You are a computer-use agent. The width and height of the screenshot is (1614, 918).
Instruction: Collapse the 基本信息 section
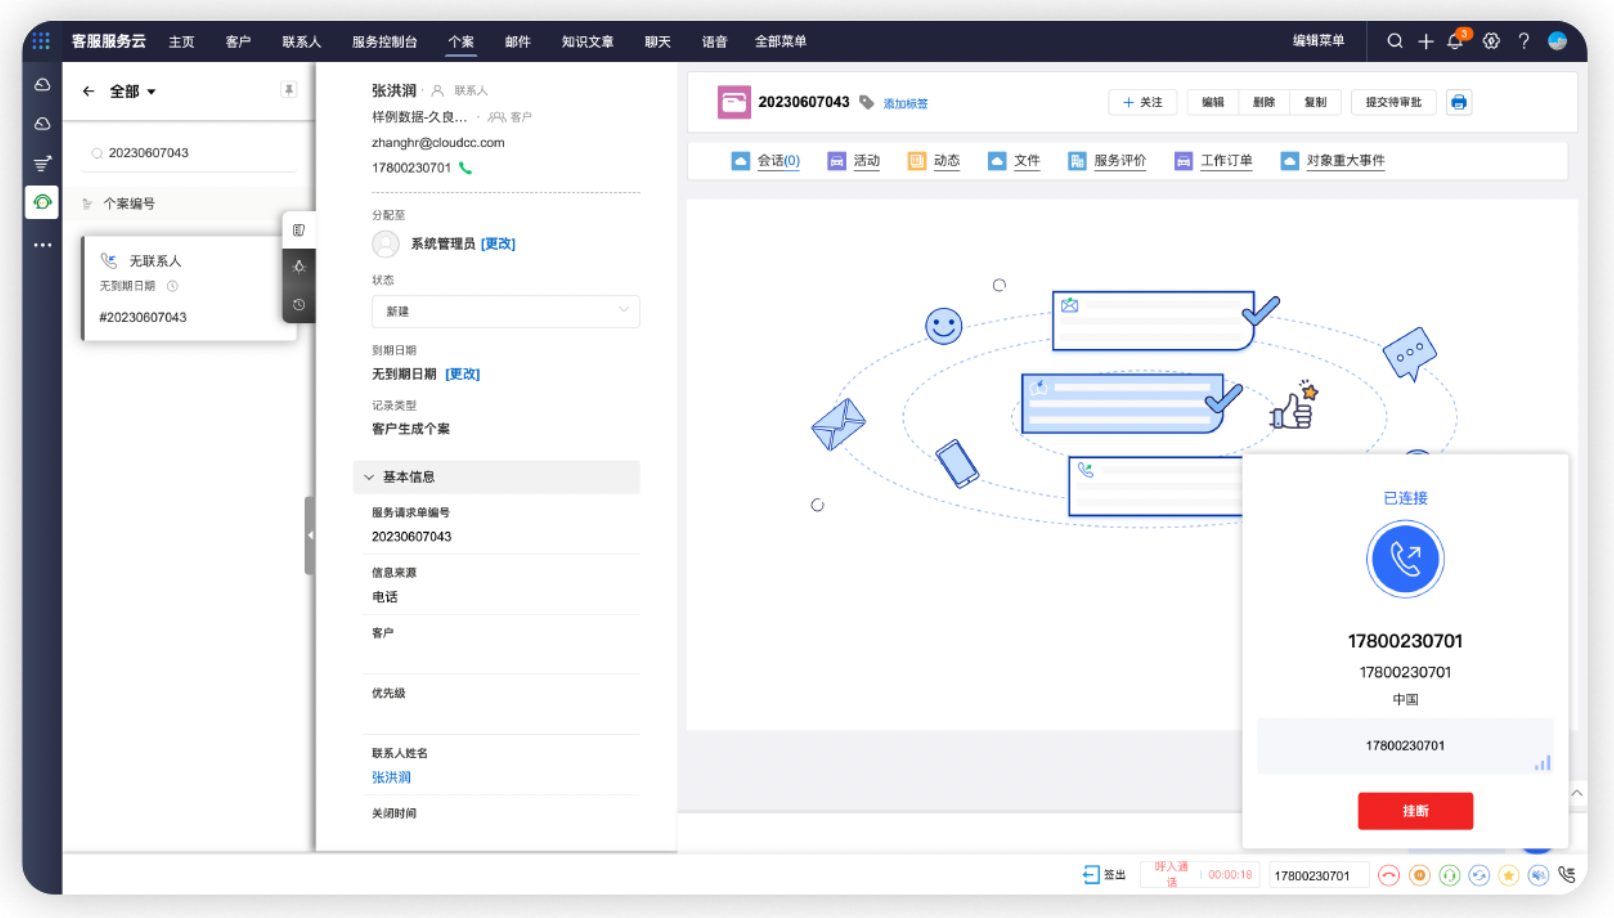[x=369, y=477]
